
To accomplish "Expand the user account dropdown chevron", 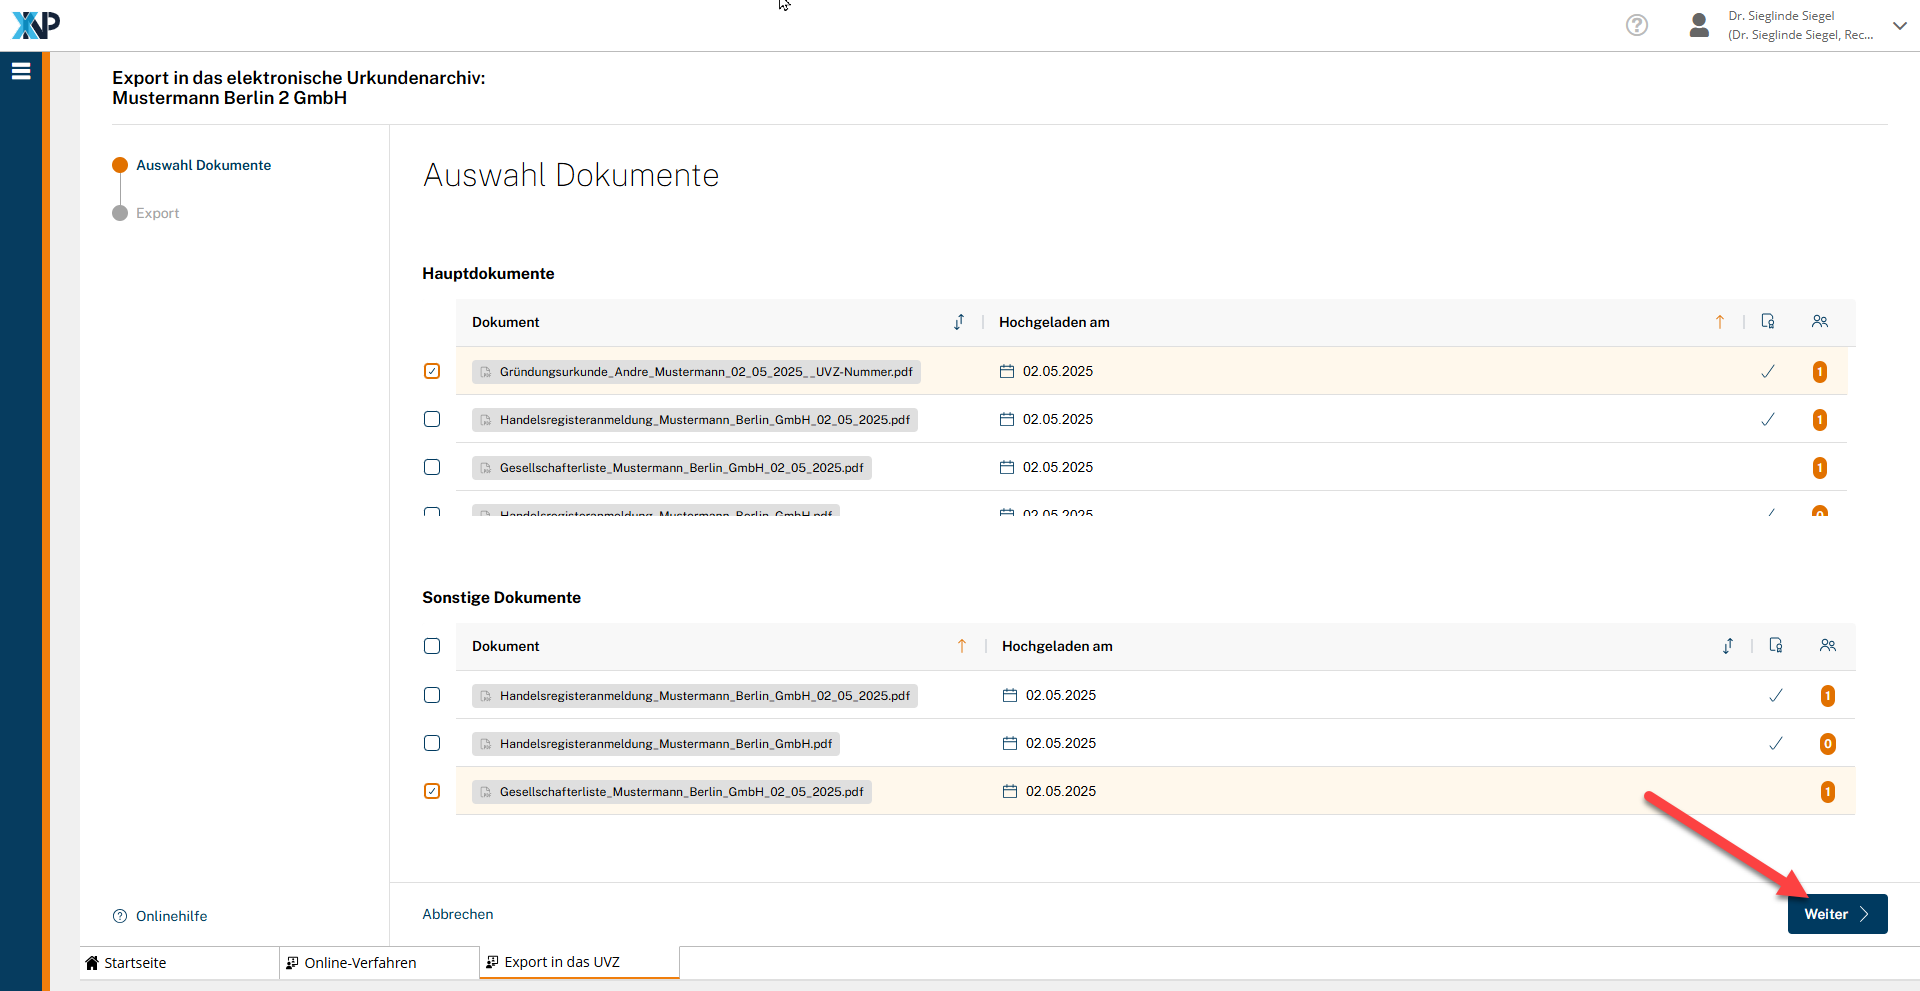I will [x=1899, y=26].
